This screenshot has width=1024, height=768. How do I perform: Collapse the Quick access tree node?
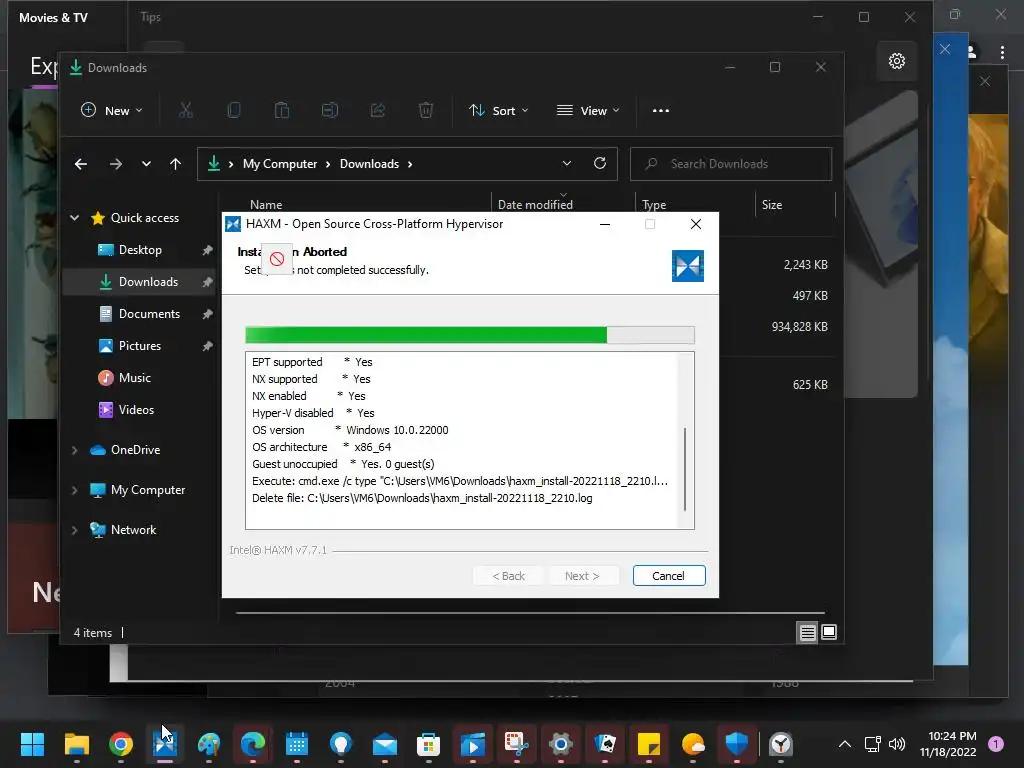click(74, 217)
